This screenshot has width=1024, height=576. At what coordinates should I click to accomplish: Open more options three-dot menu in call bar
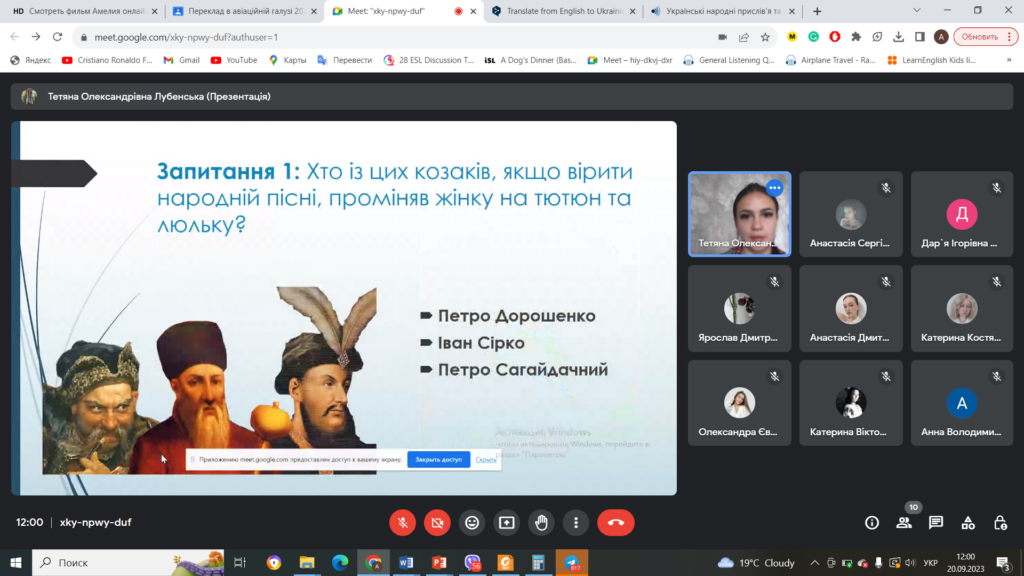coord(575,522)
